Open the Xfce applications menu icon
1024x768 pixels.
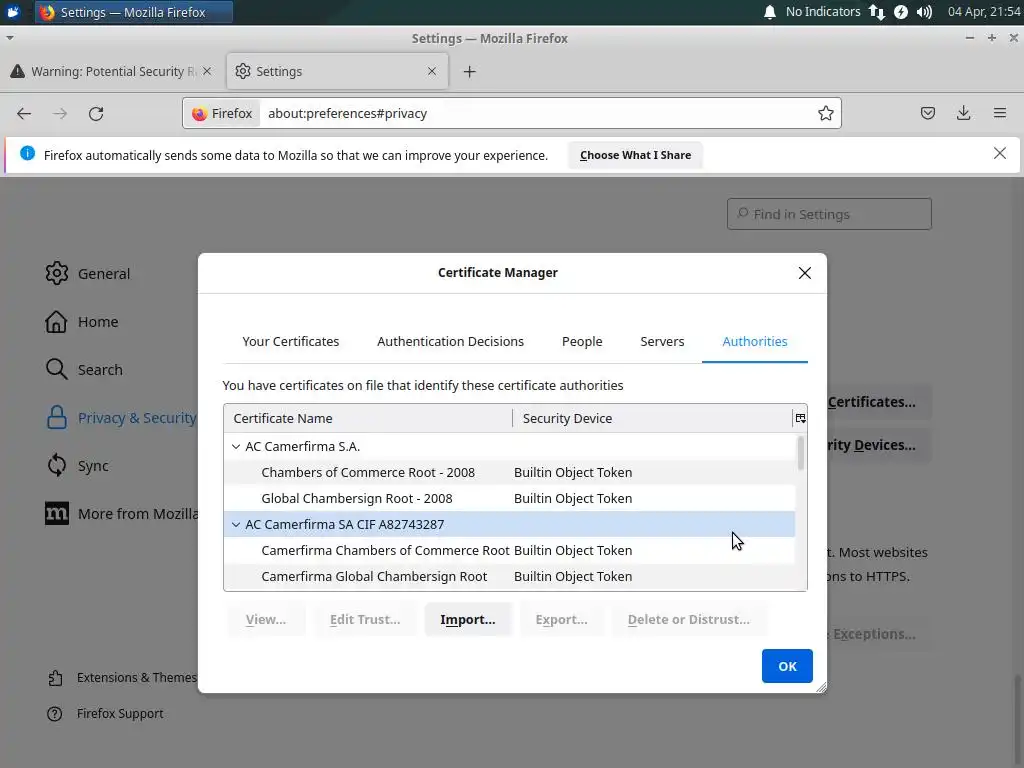(x=12, y=12)
